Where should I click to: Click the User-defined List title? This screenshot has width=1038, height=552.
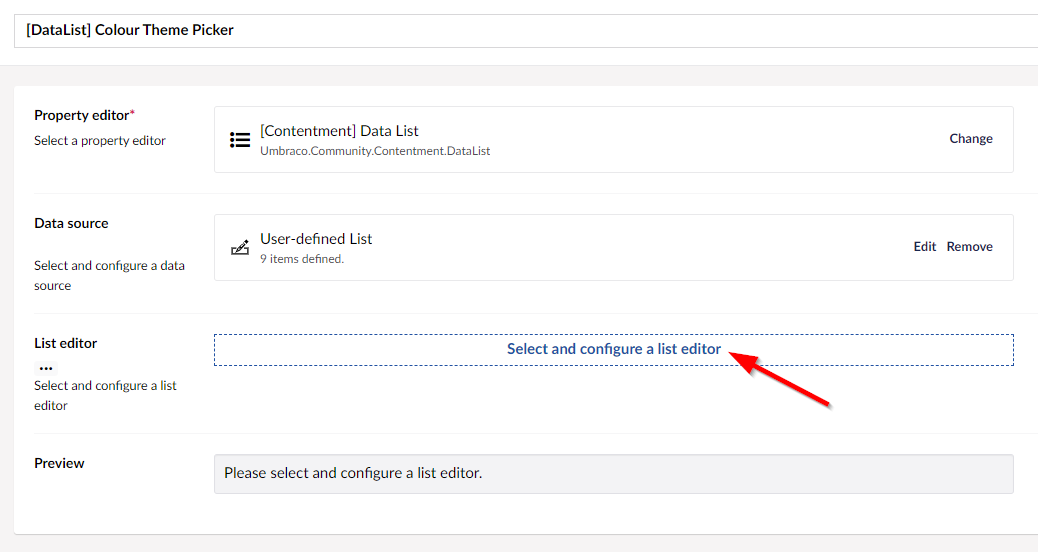pos(316,239)
